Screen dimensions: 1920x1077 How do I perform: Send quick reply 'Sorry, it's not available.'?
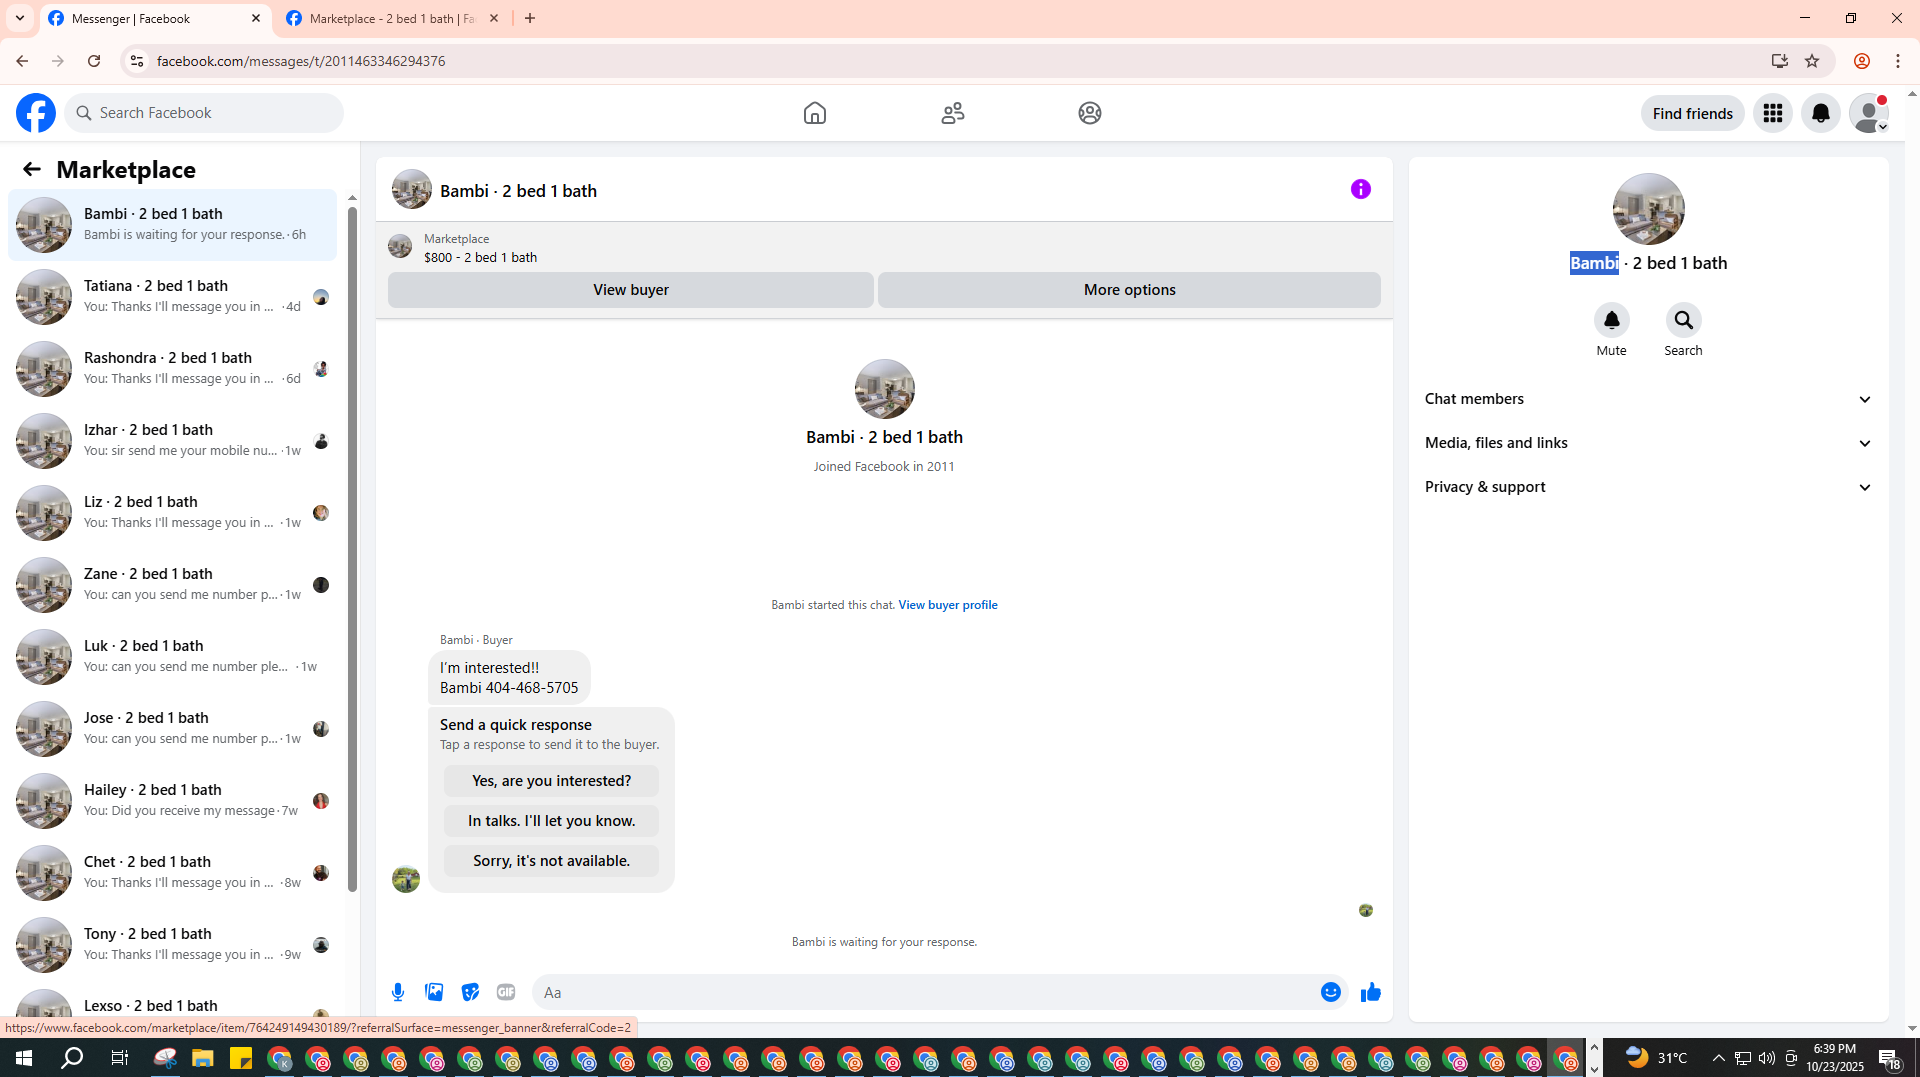click(x=552, y=861)
